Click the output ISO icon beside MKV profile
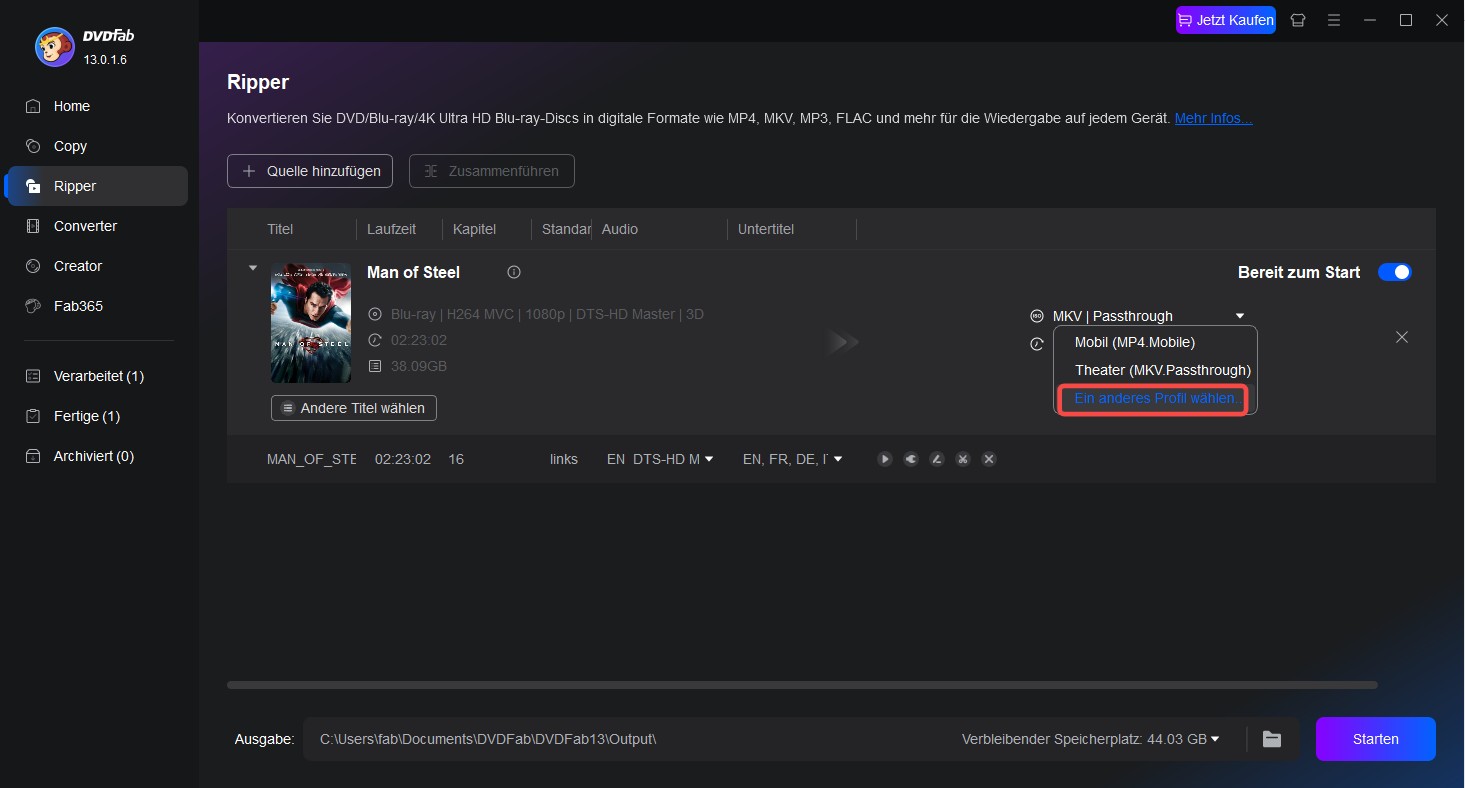The height and width of the screenshot is (788, 1465). [x=1037, y=316]
